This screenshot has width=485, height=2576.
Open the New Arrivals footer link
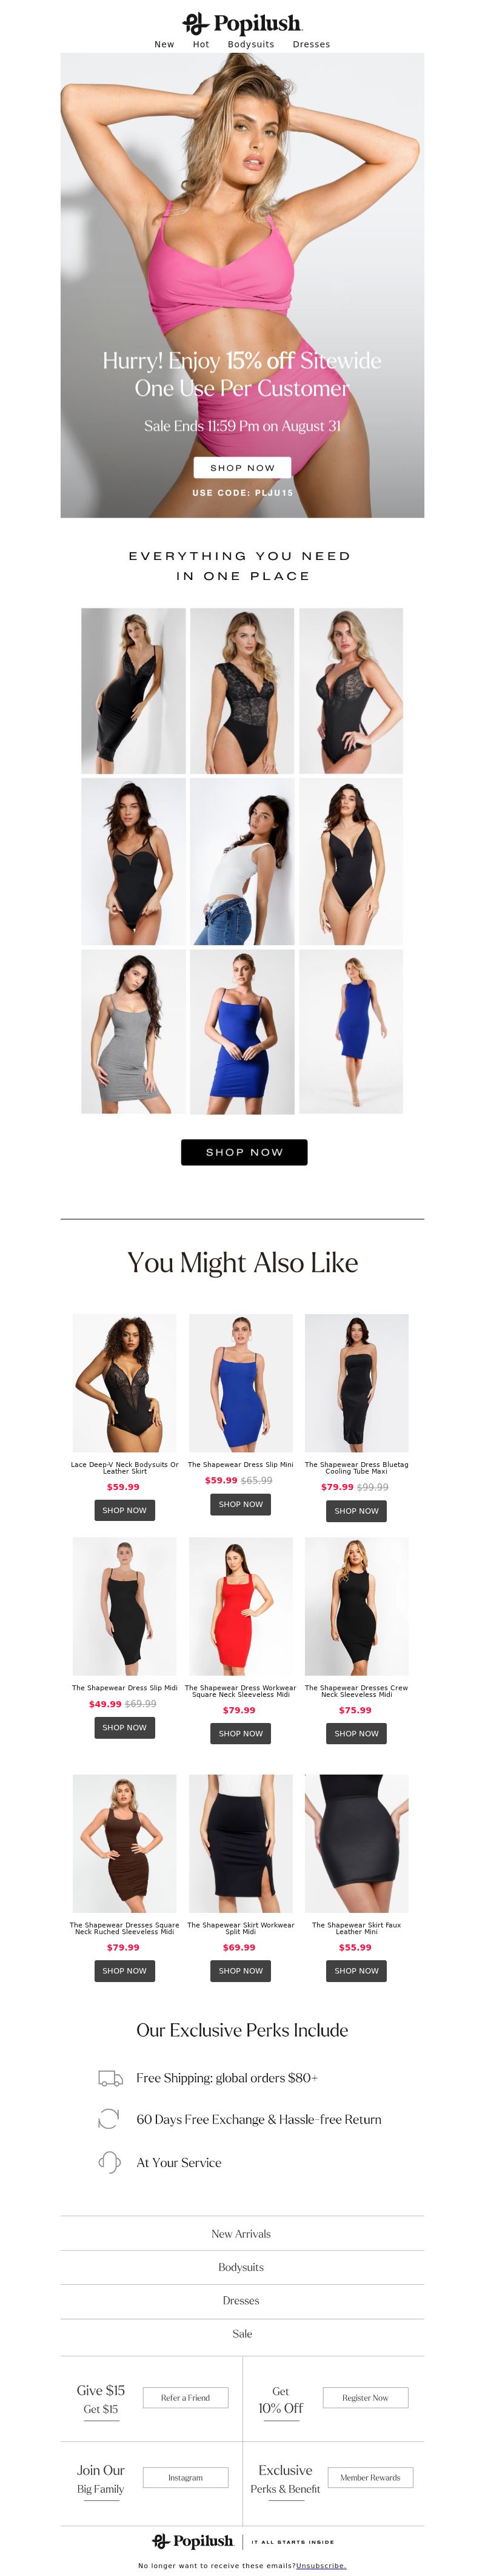coord(241,2233)
